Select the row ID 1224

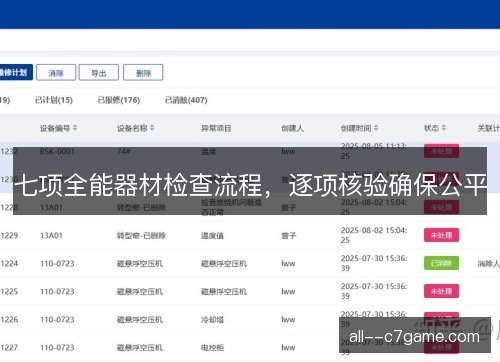pyautogui.click(x=9, y=264)
